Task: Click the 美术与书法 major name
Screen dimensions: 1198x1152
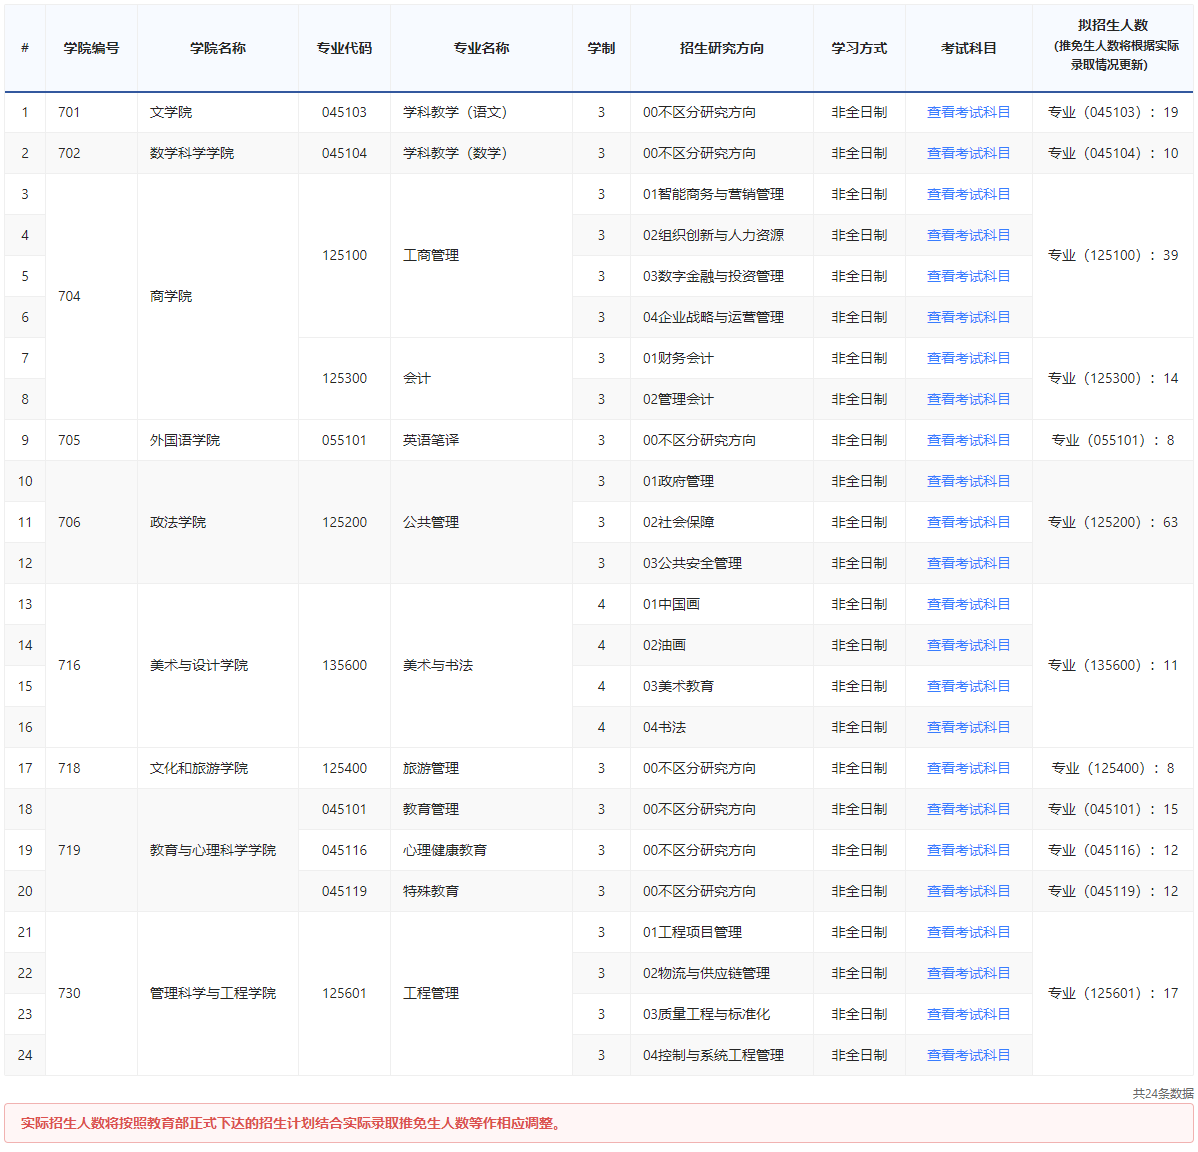Action: 438,665
